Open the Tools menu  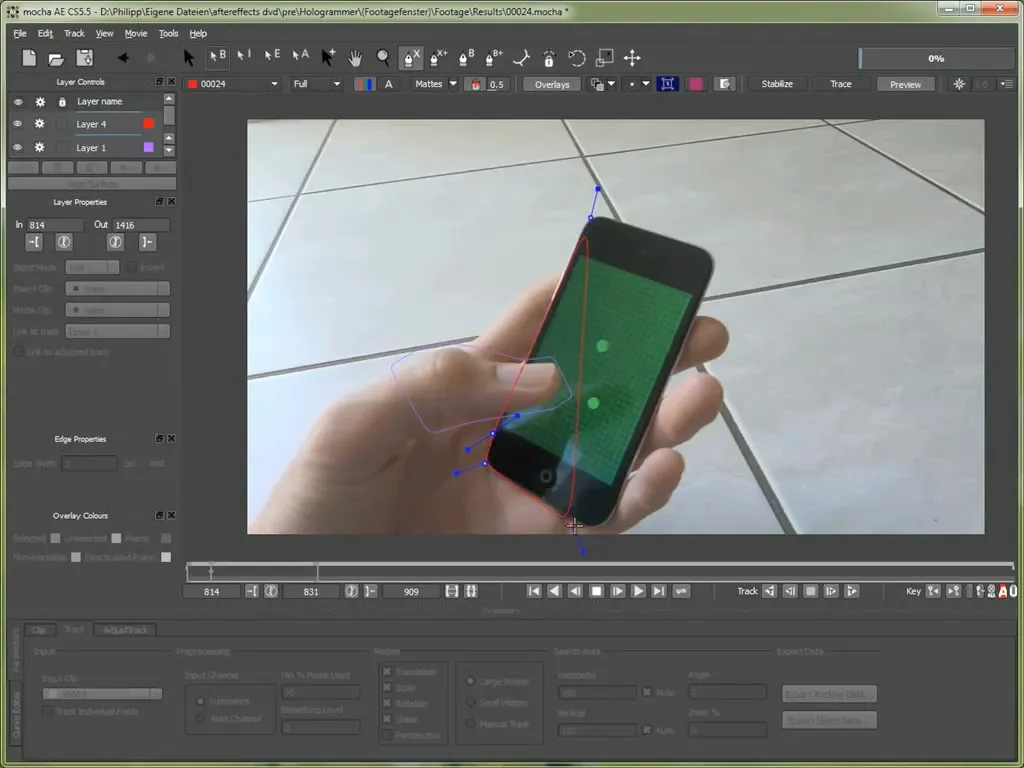(168, 33)
